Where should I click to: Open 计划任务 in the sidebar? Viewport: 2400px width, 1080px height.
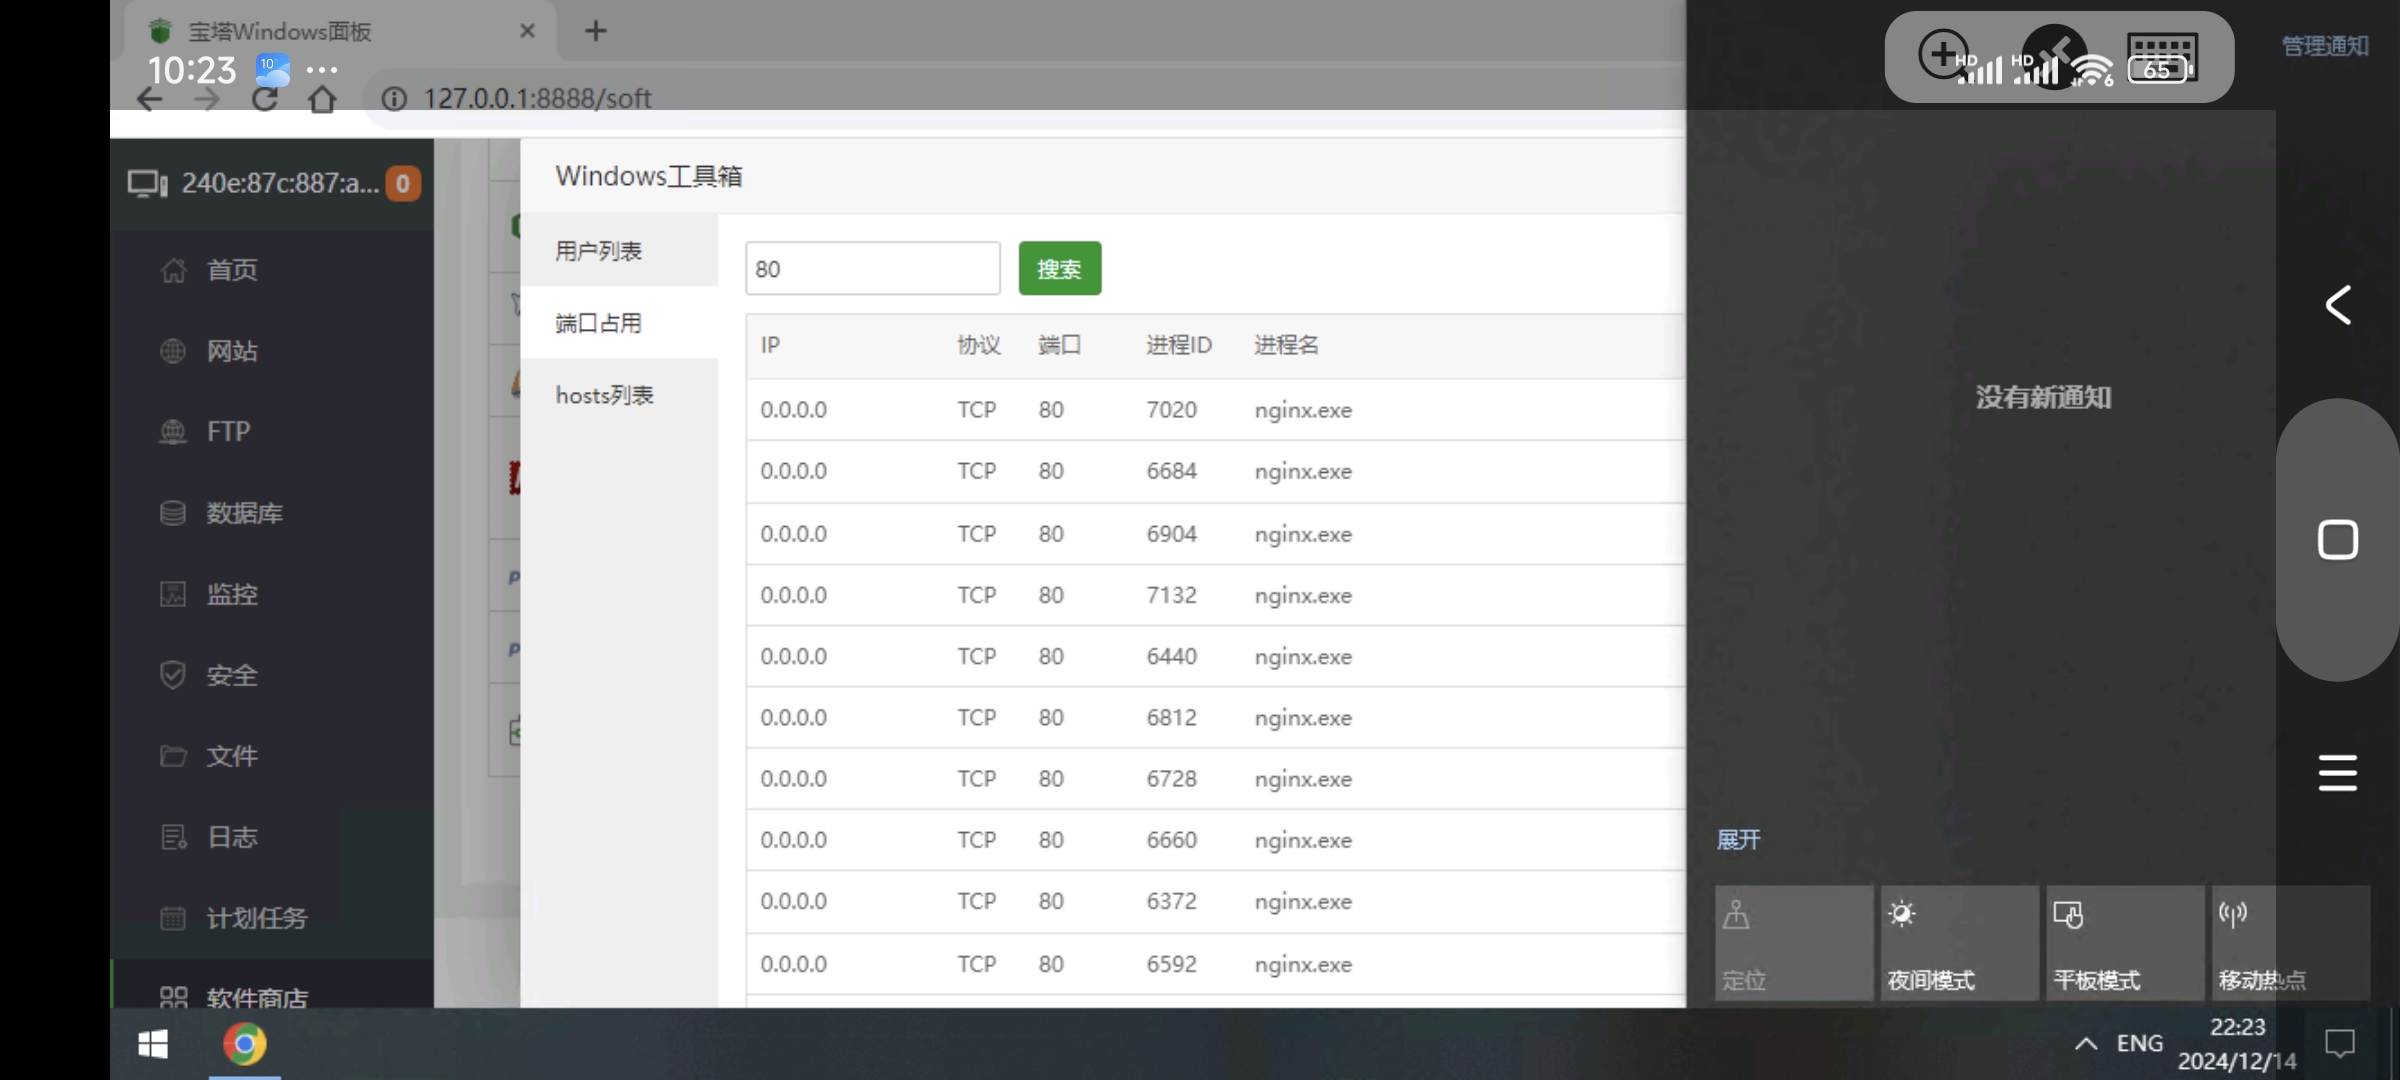(x=256, y=918)
